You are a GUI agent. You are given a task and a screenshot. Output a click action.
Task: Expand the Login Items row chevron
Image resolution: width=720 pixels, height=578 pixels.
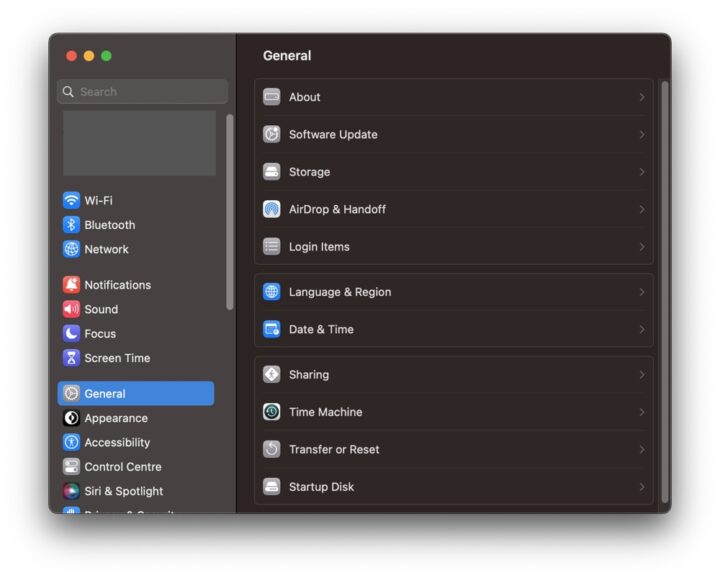[642, 247]
